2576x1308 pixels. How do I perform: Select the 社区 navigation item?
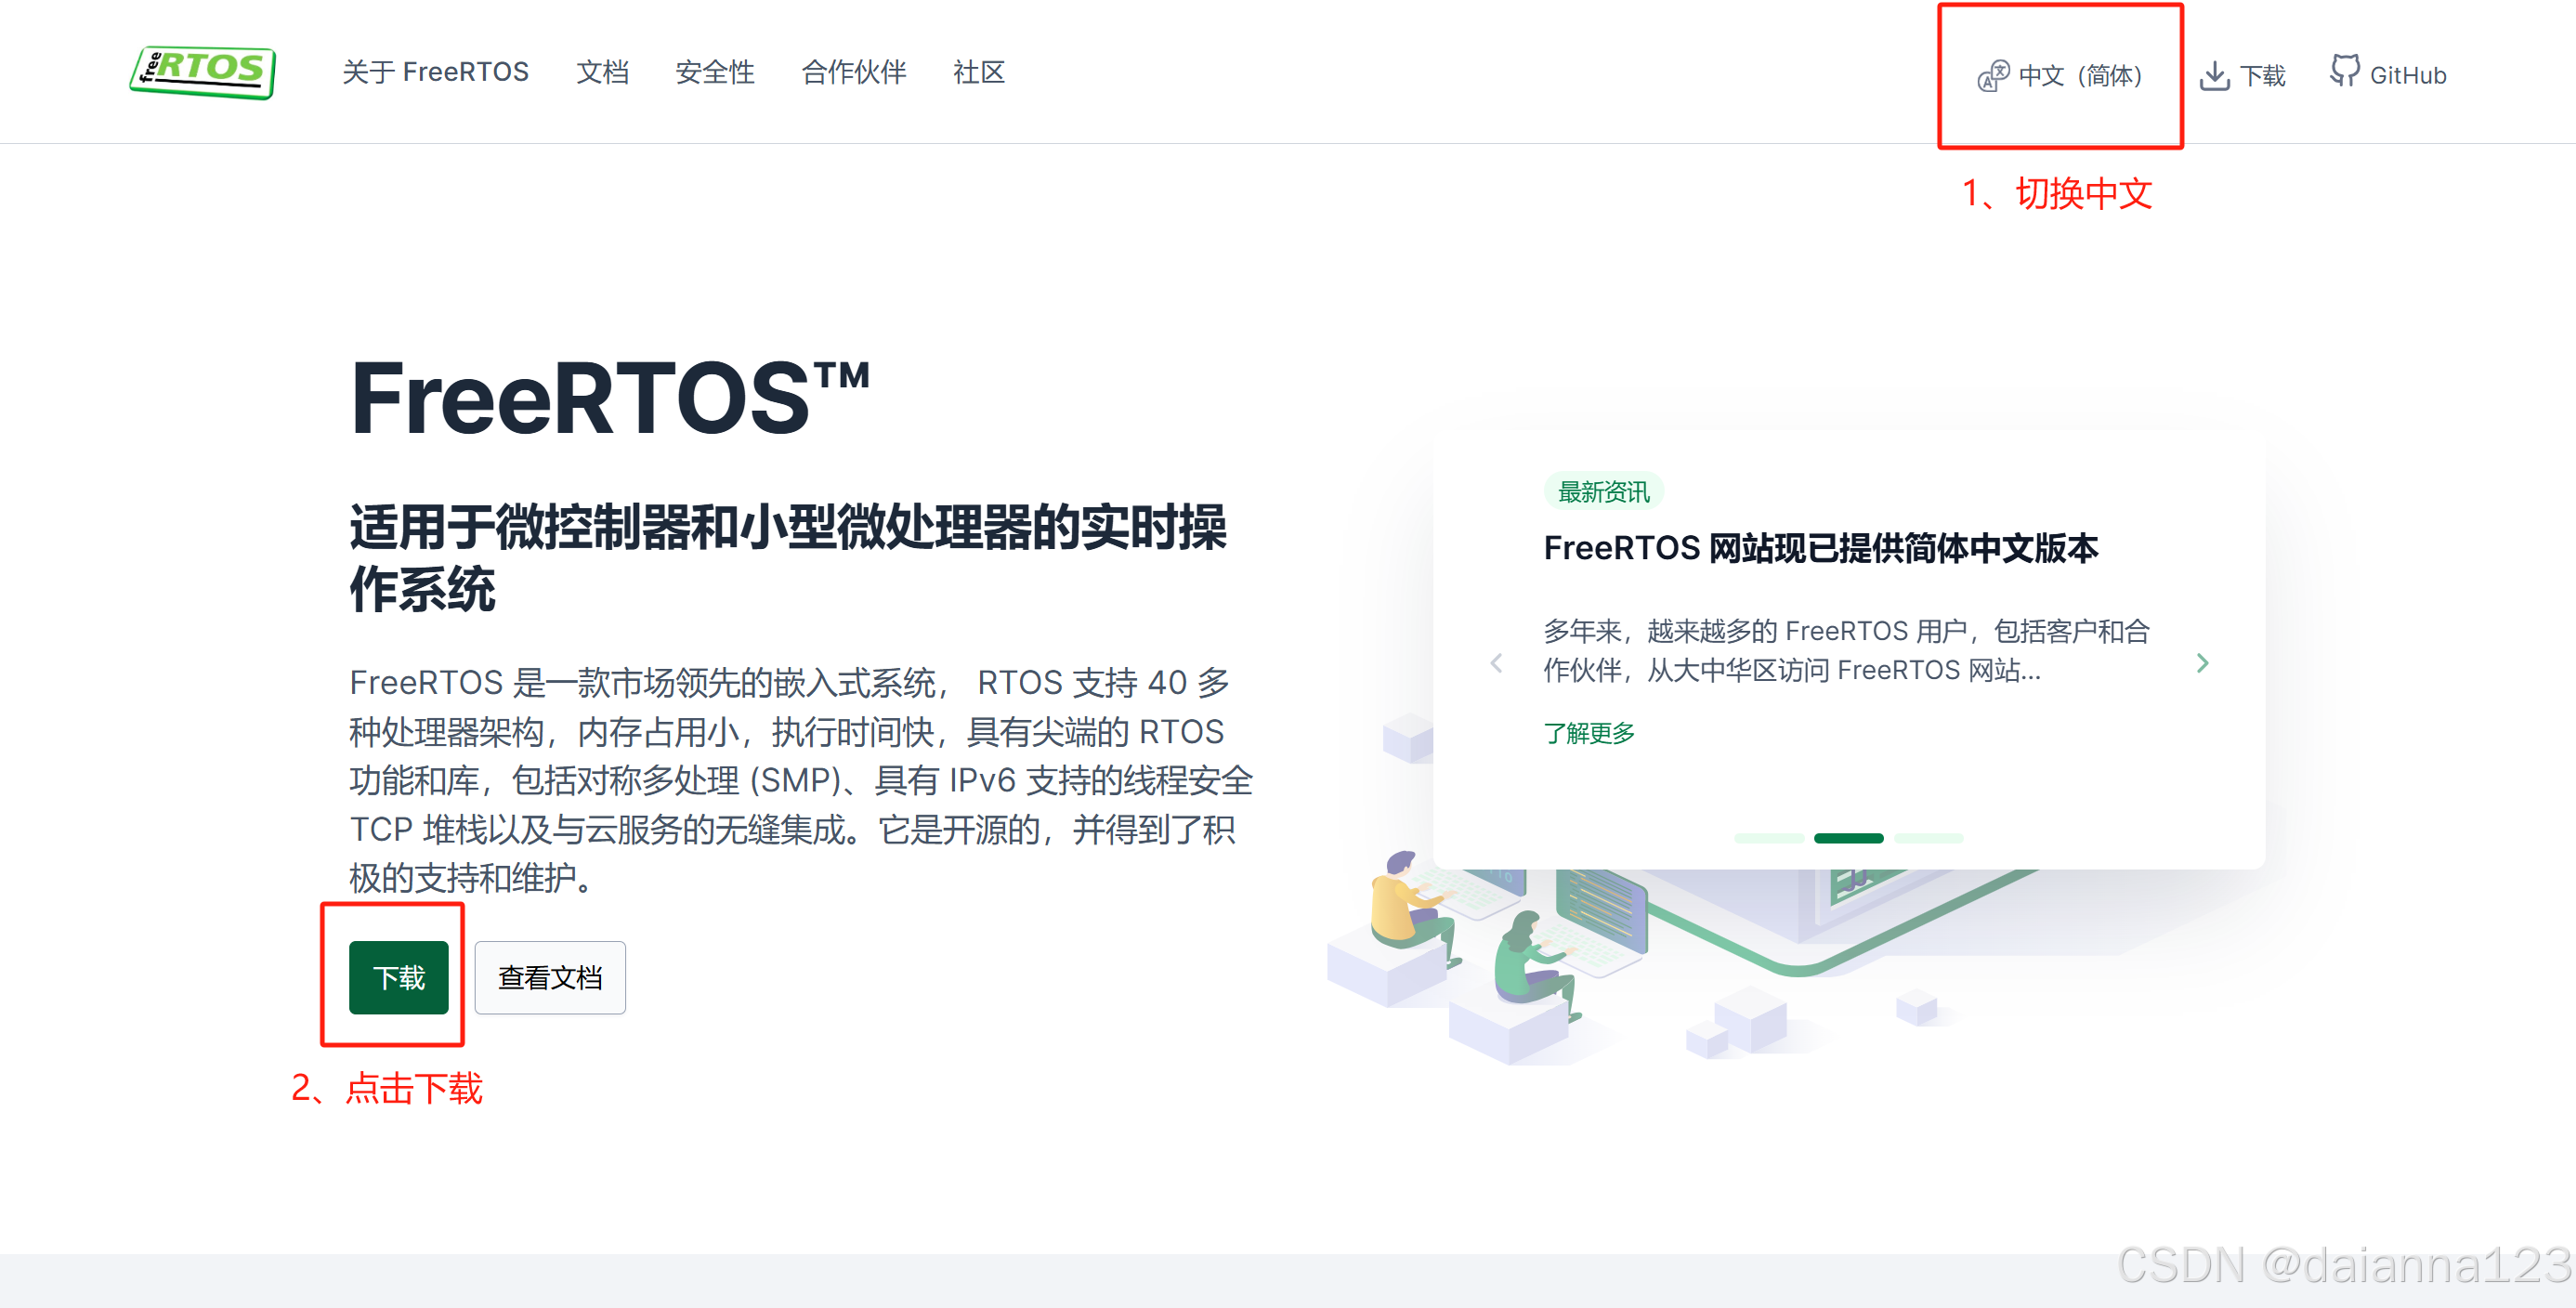978,71
